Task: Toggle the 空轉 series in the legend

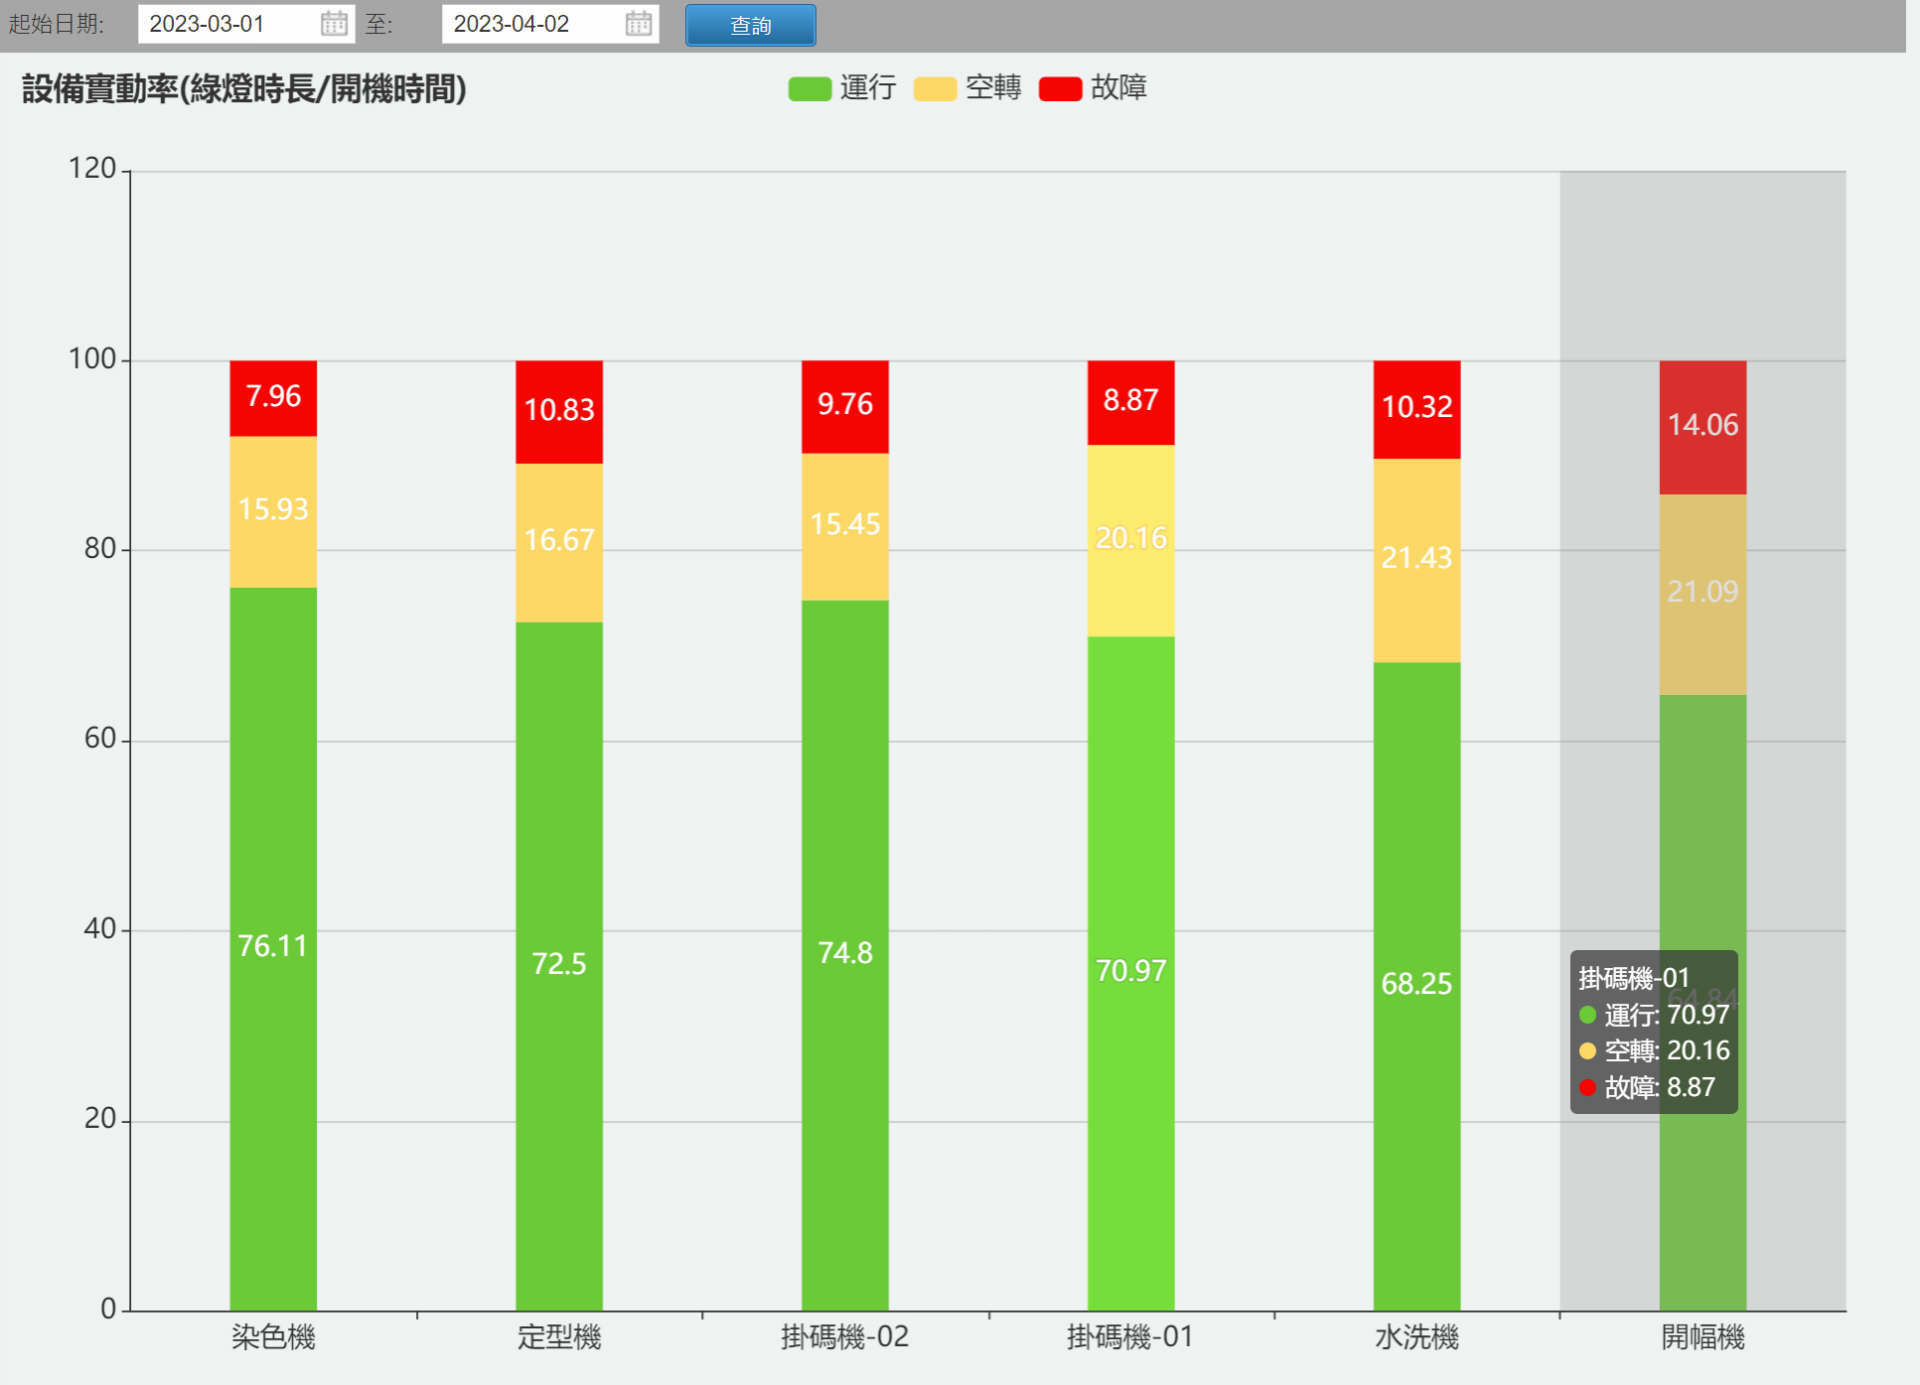Action: coord(967,88)
